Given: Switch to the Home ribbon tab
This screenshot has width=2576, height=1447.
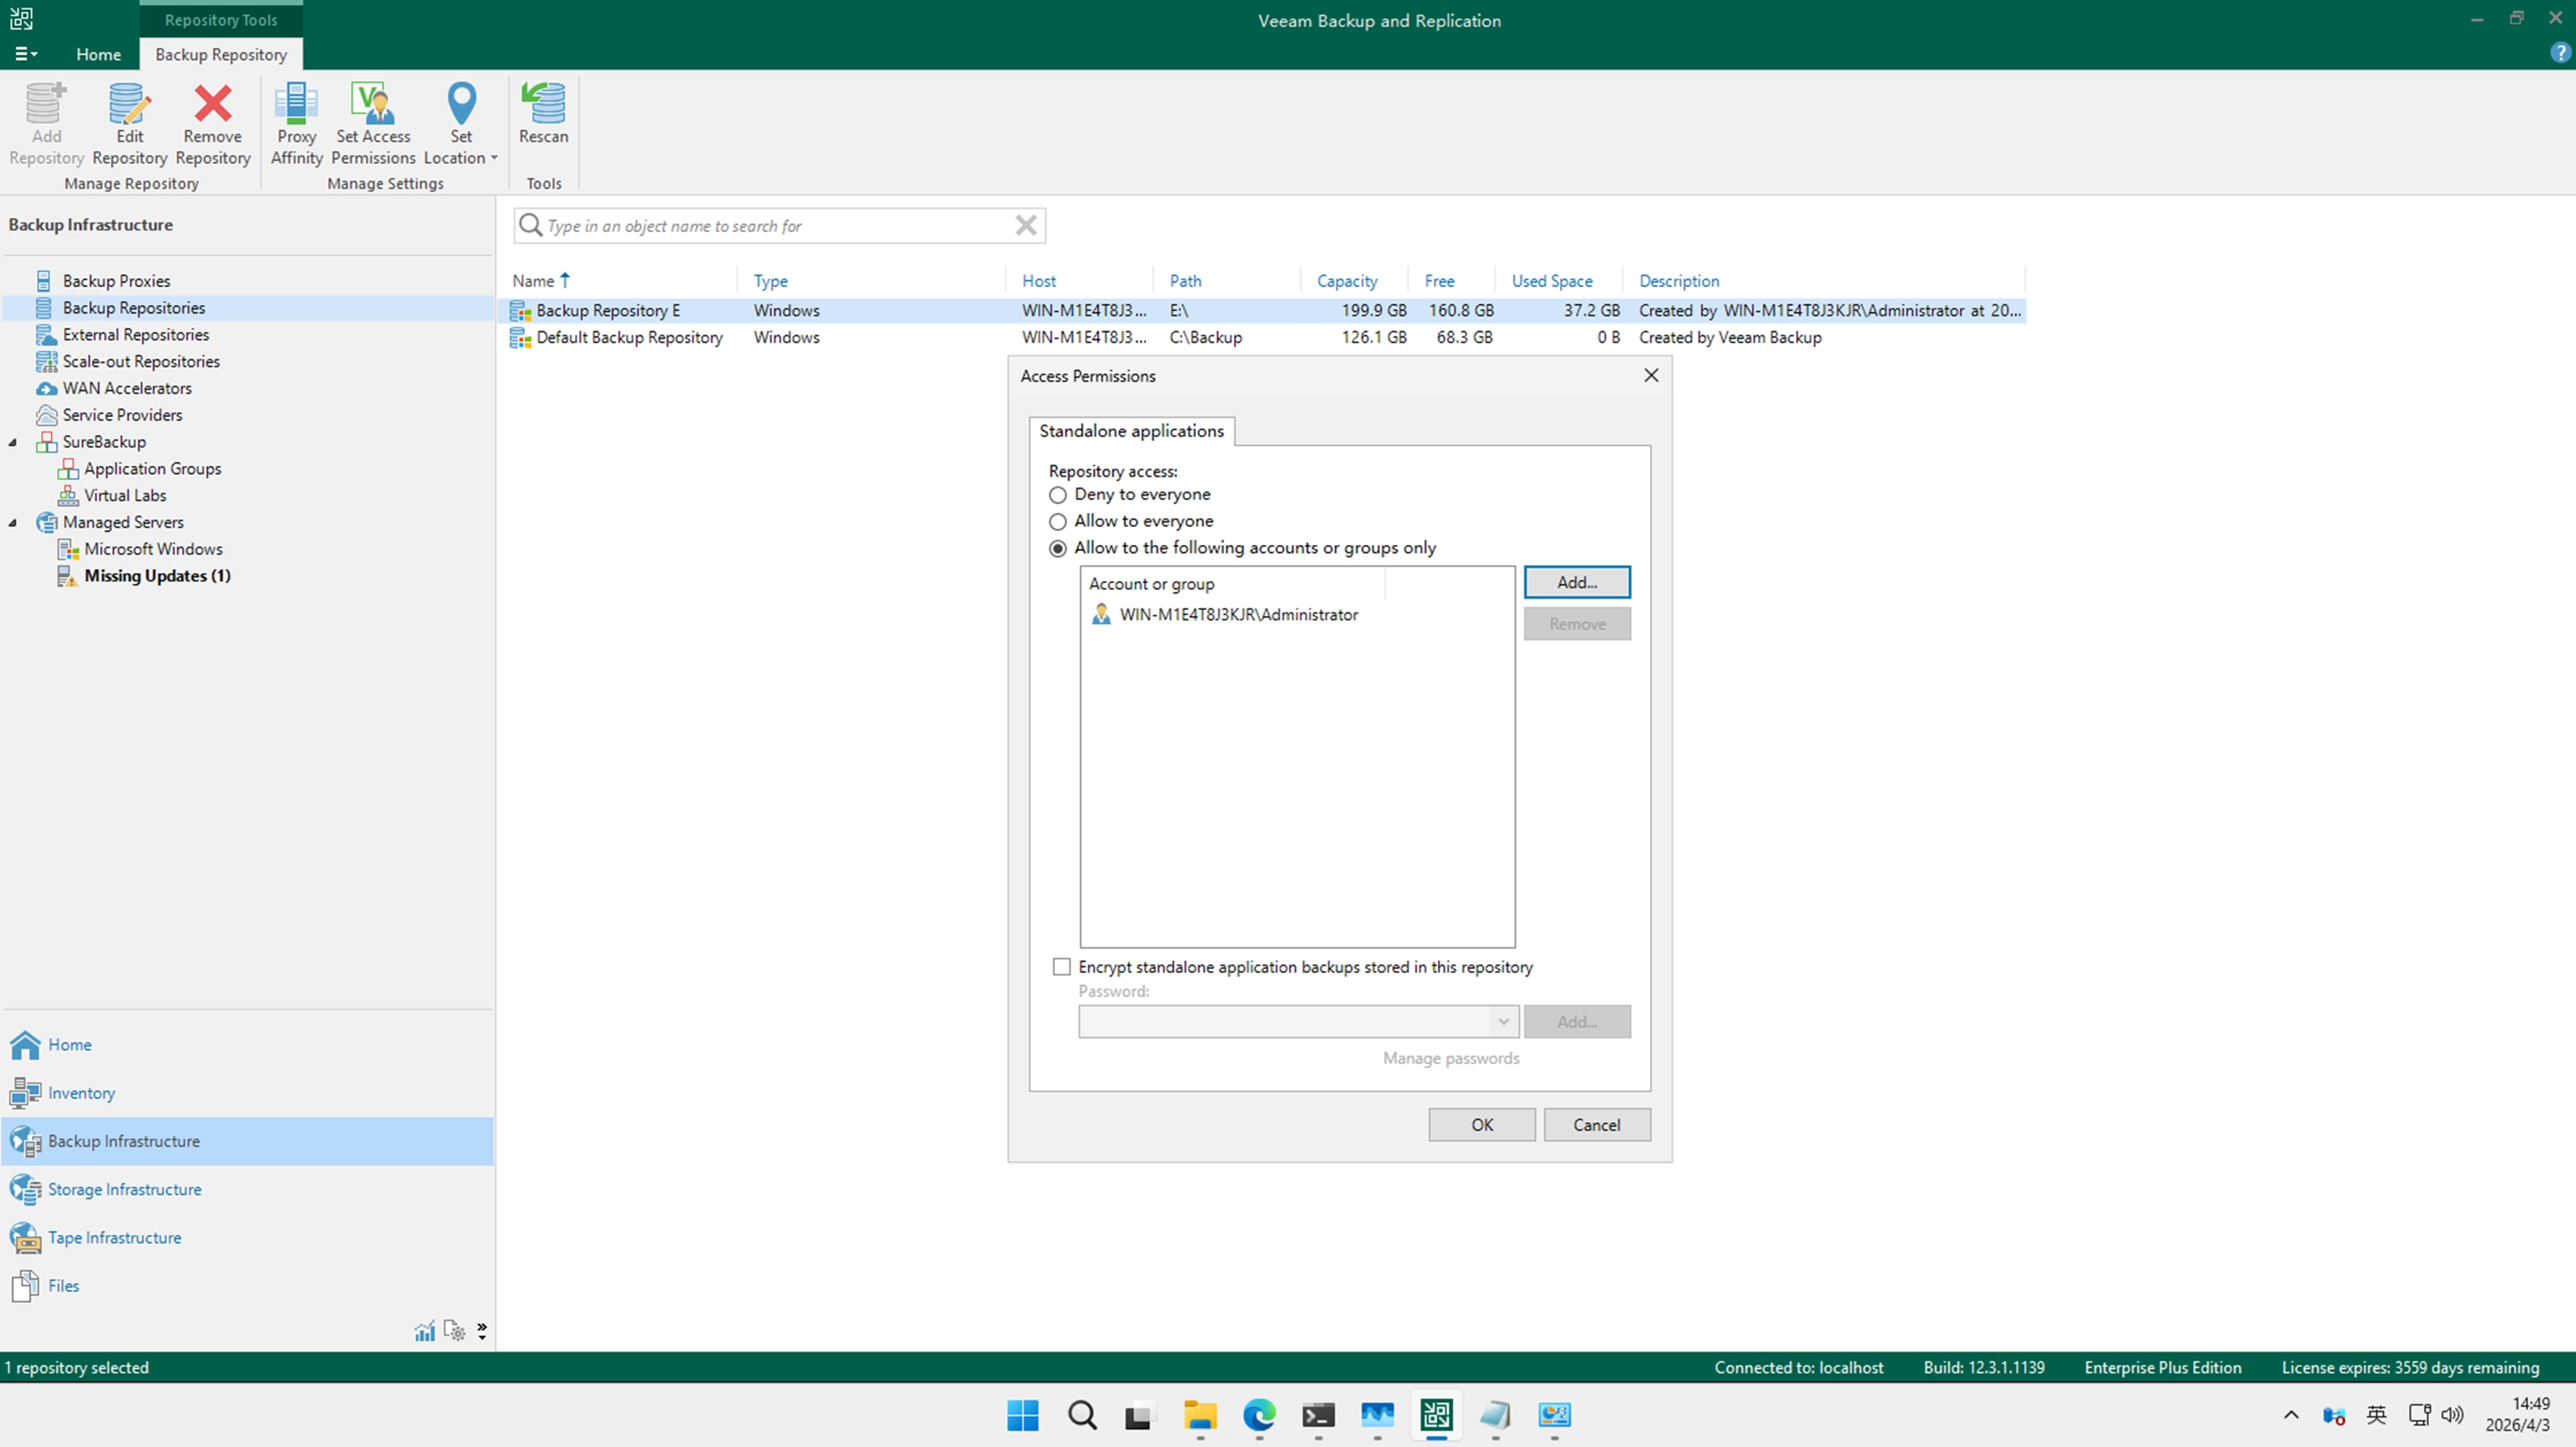Looking at the screenshot, I should click(98, 54).
